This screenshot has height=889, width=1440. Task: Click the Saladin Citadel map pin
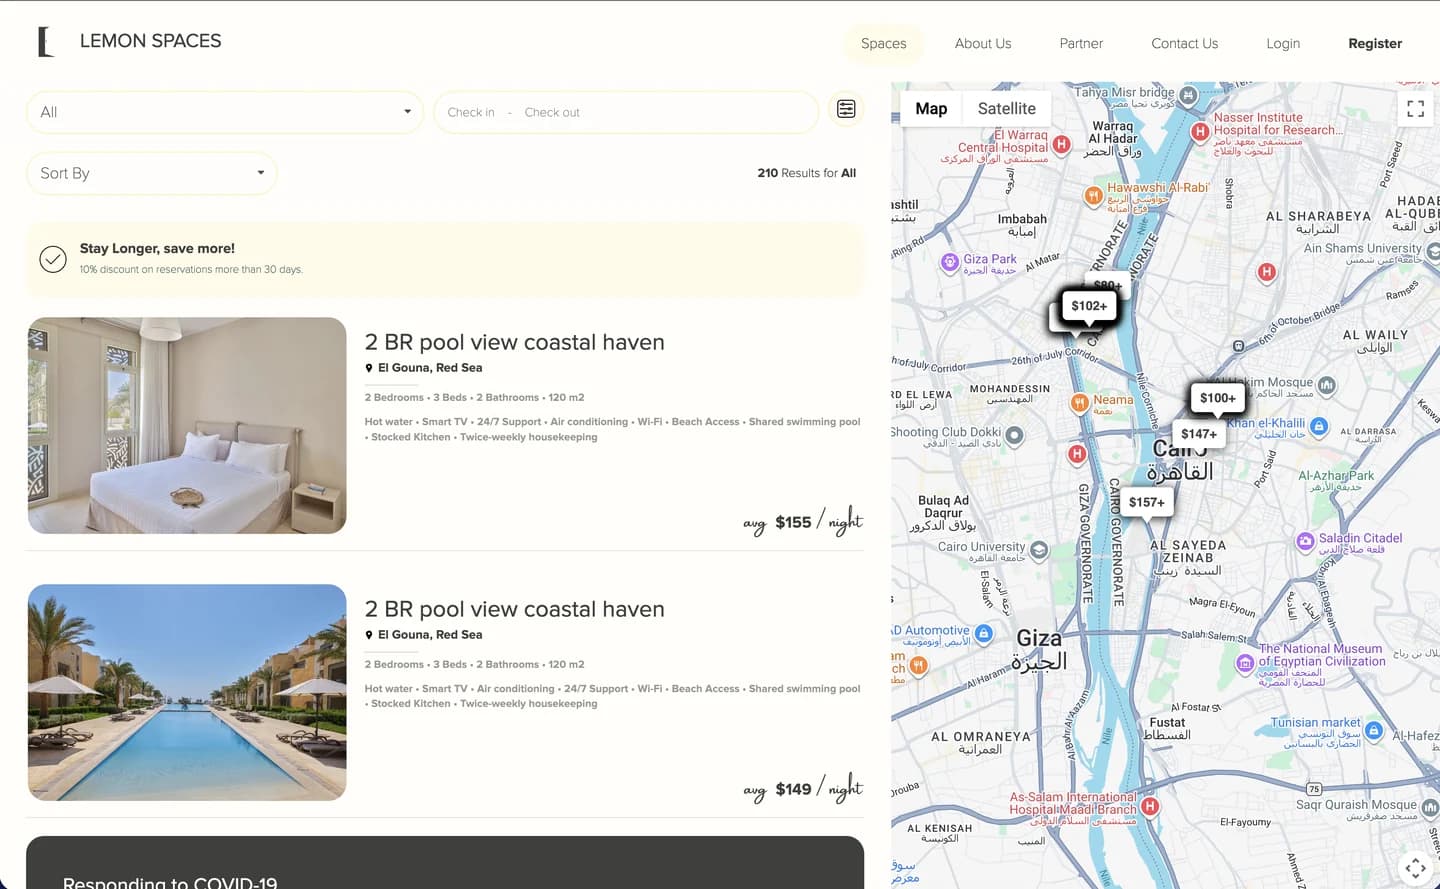[1305, 541]
